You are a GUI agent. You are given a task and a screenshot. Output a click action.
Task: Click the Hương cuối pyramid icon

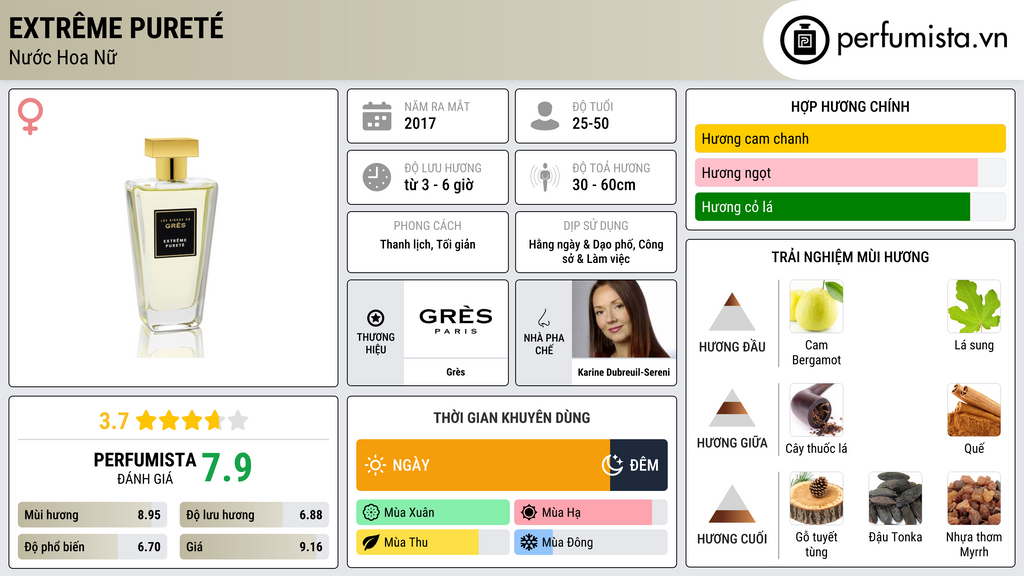pos(732,504)
